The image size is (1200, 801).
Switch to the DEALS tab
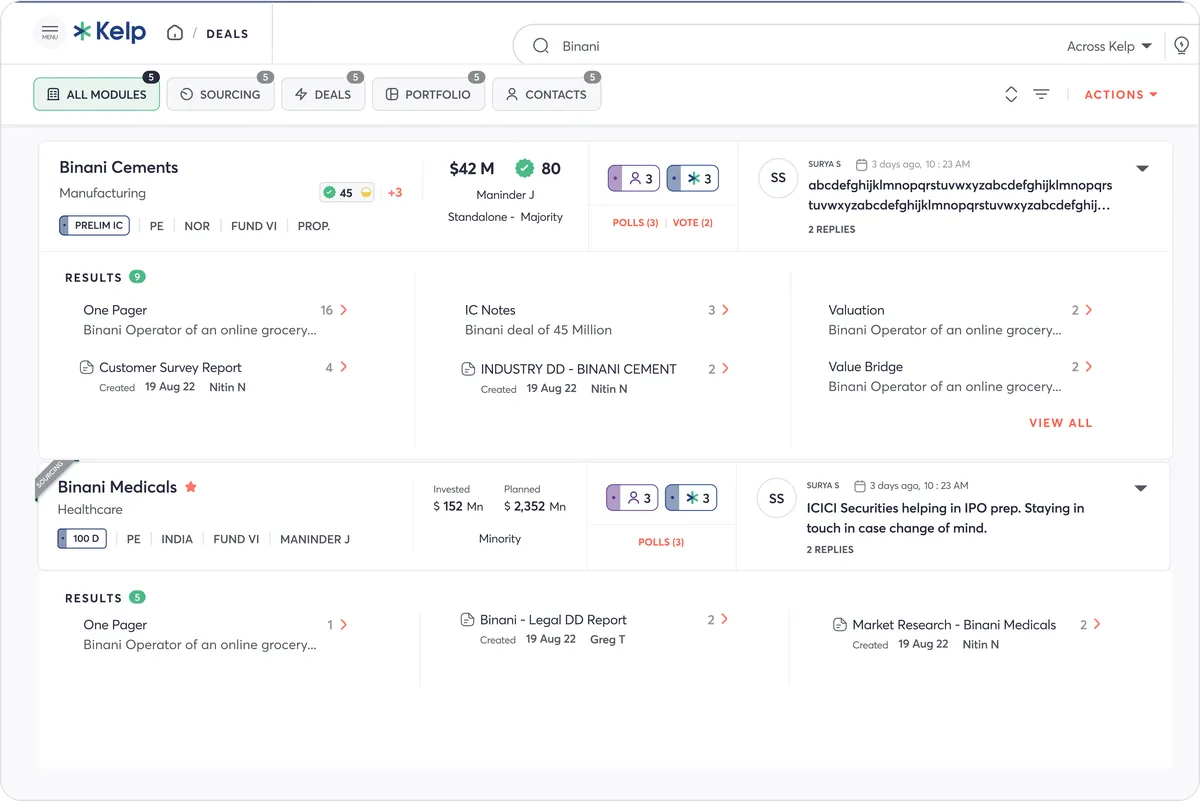point(323,94)
